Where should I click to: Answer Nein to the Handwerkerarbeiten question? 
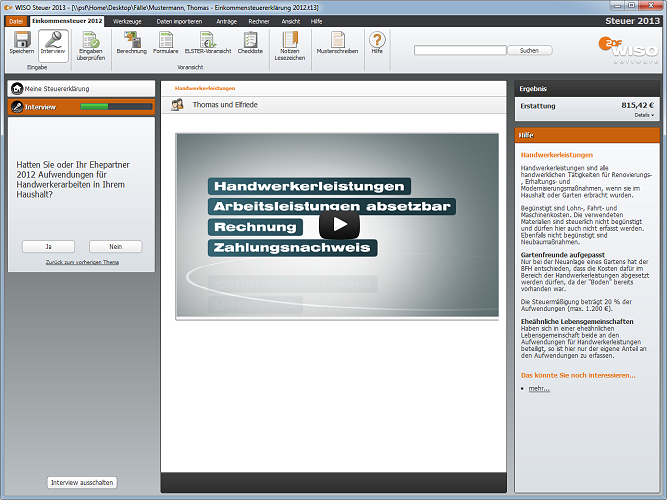coord(116,246)
